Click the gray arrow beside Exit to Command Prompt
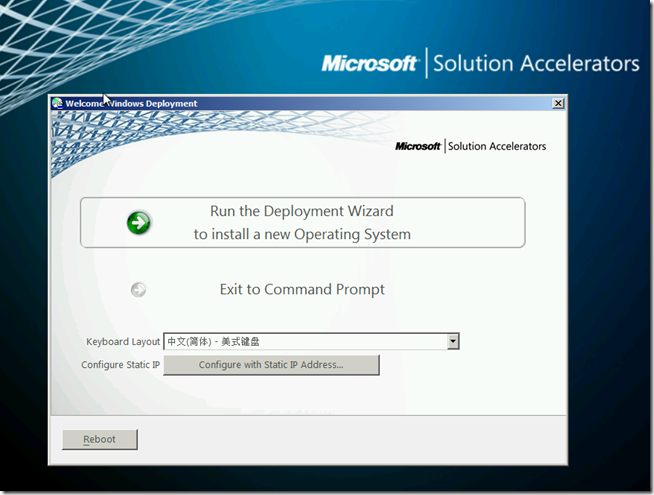Screen dimensions: 654x495 click(x=138, y=289)
